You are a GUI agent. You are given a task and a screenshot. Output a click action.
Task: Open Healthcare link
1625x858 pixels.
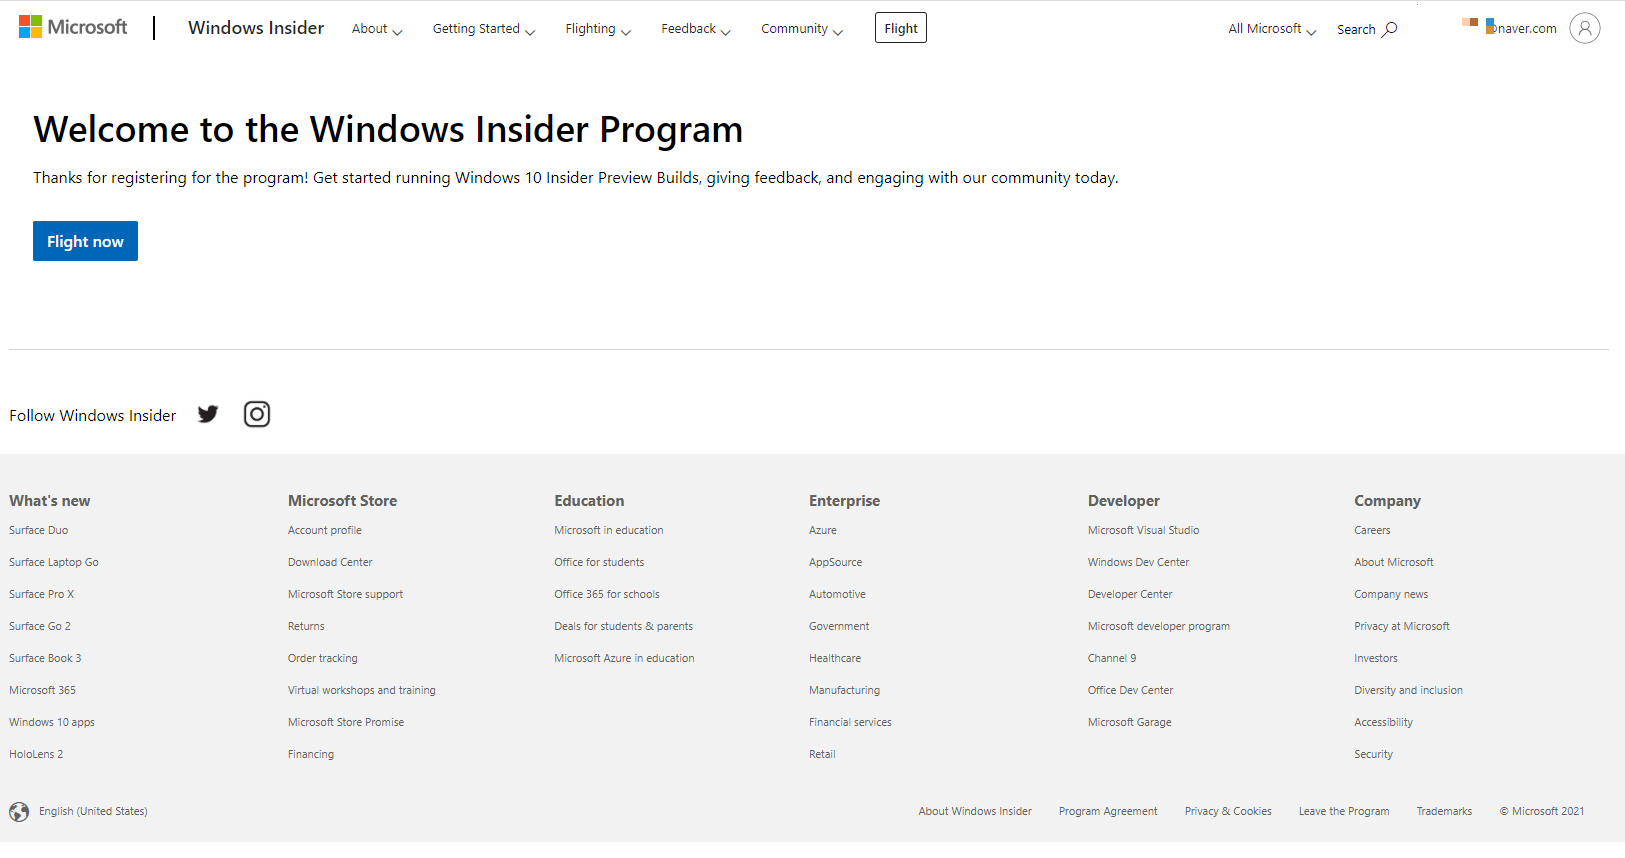pos(835,658)
